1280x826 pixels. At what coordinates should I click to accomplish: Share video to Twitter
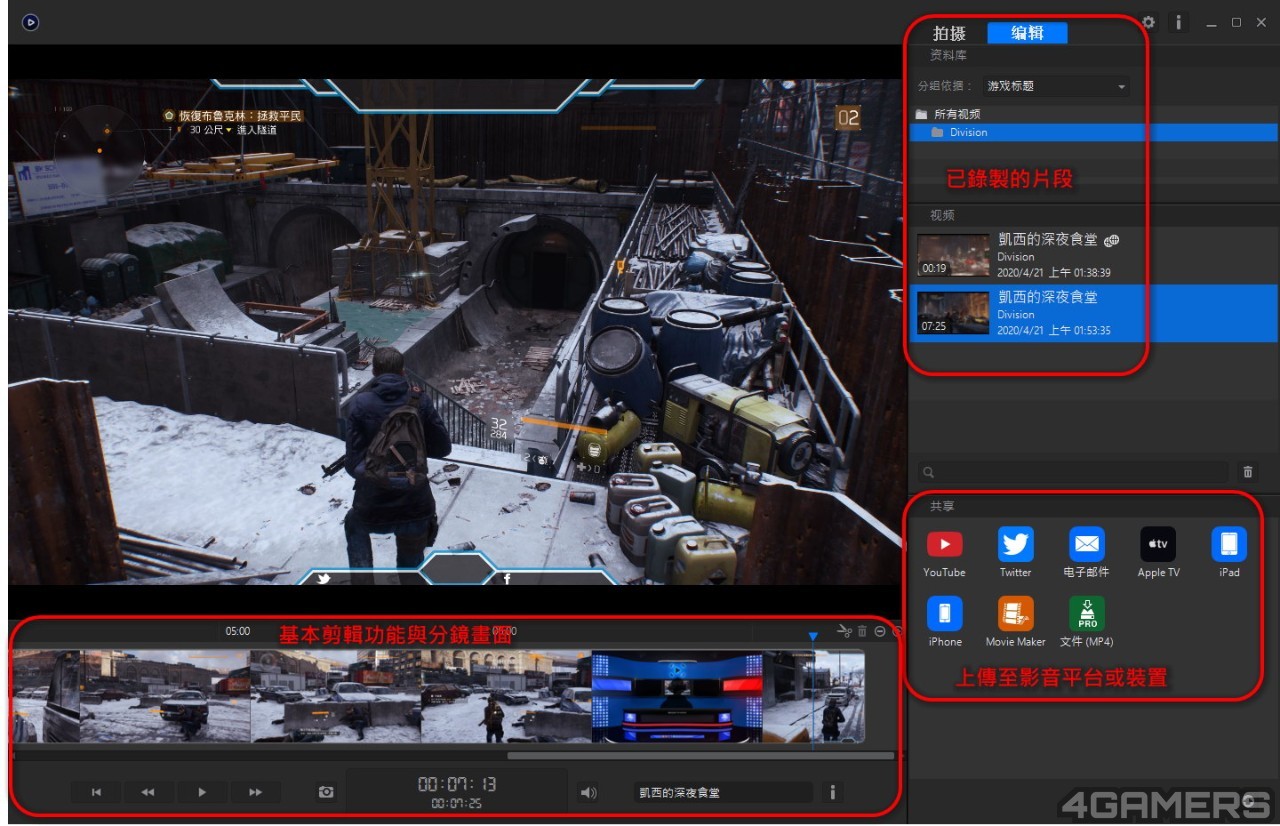pos(1015,552)
